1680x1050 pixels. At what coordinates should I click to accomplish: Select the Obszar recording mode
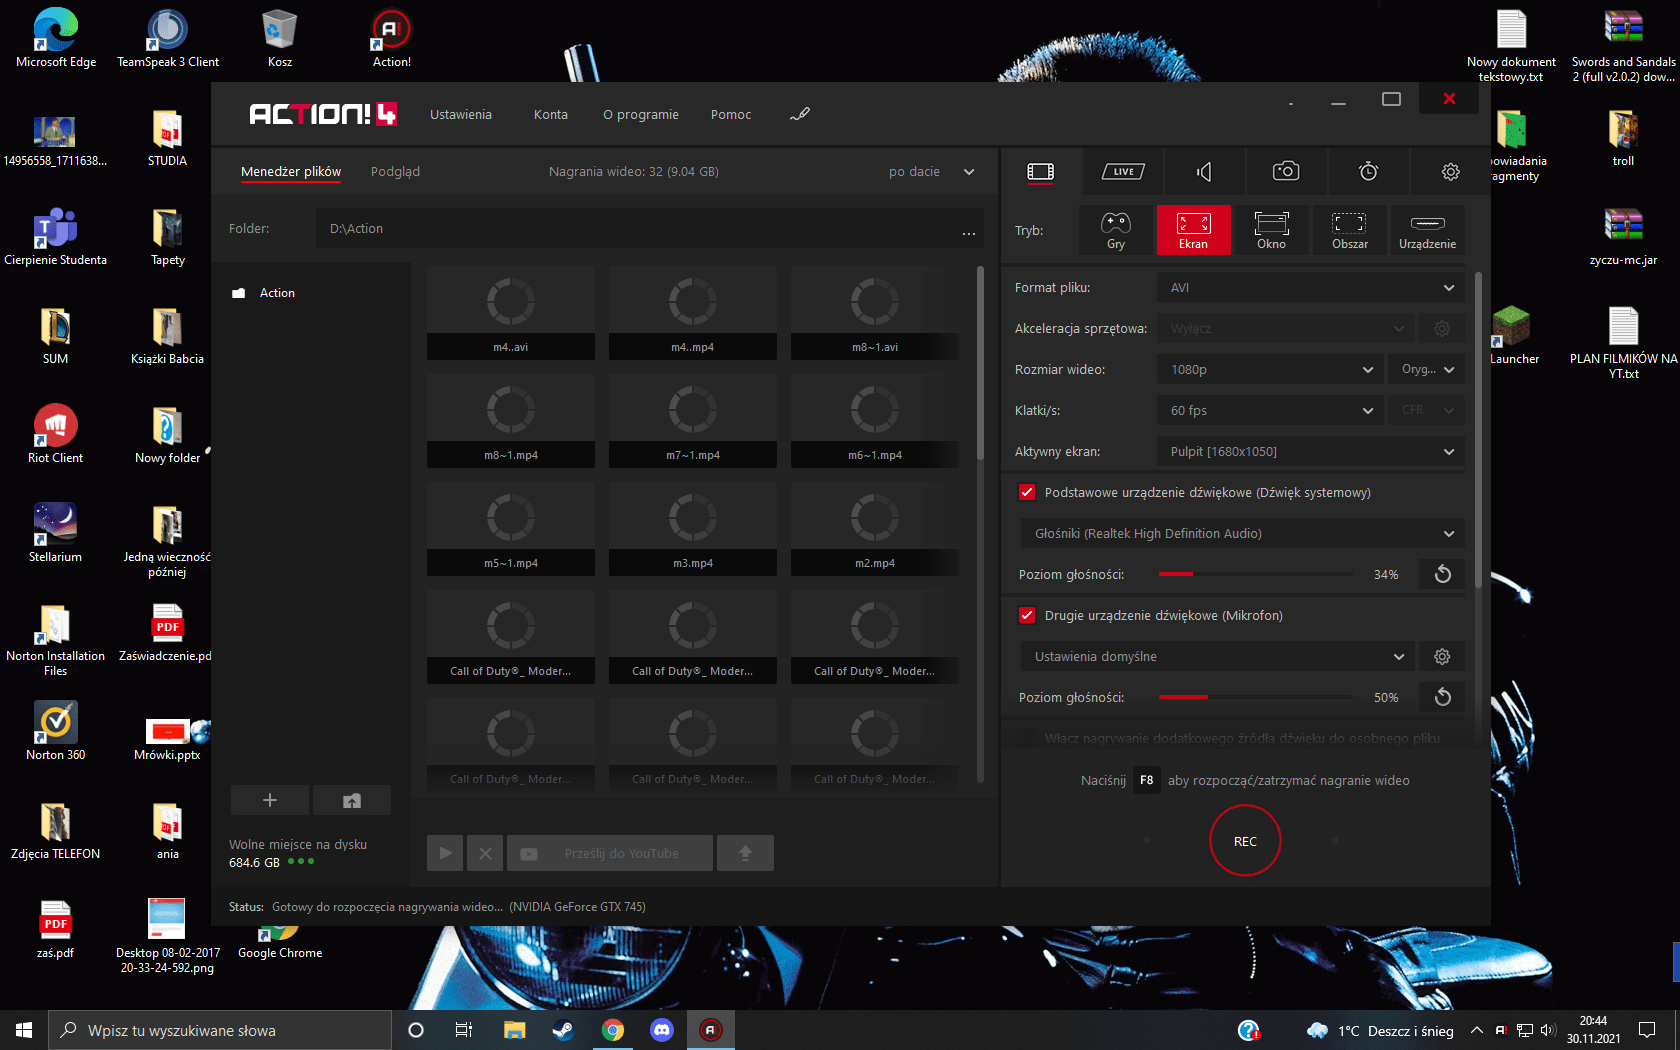(1349, 230)
